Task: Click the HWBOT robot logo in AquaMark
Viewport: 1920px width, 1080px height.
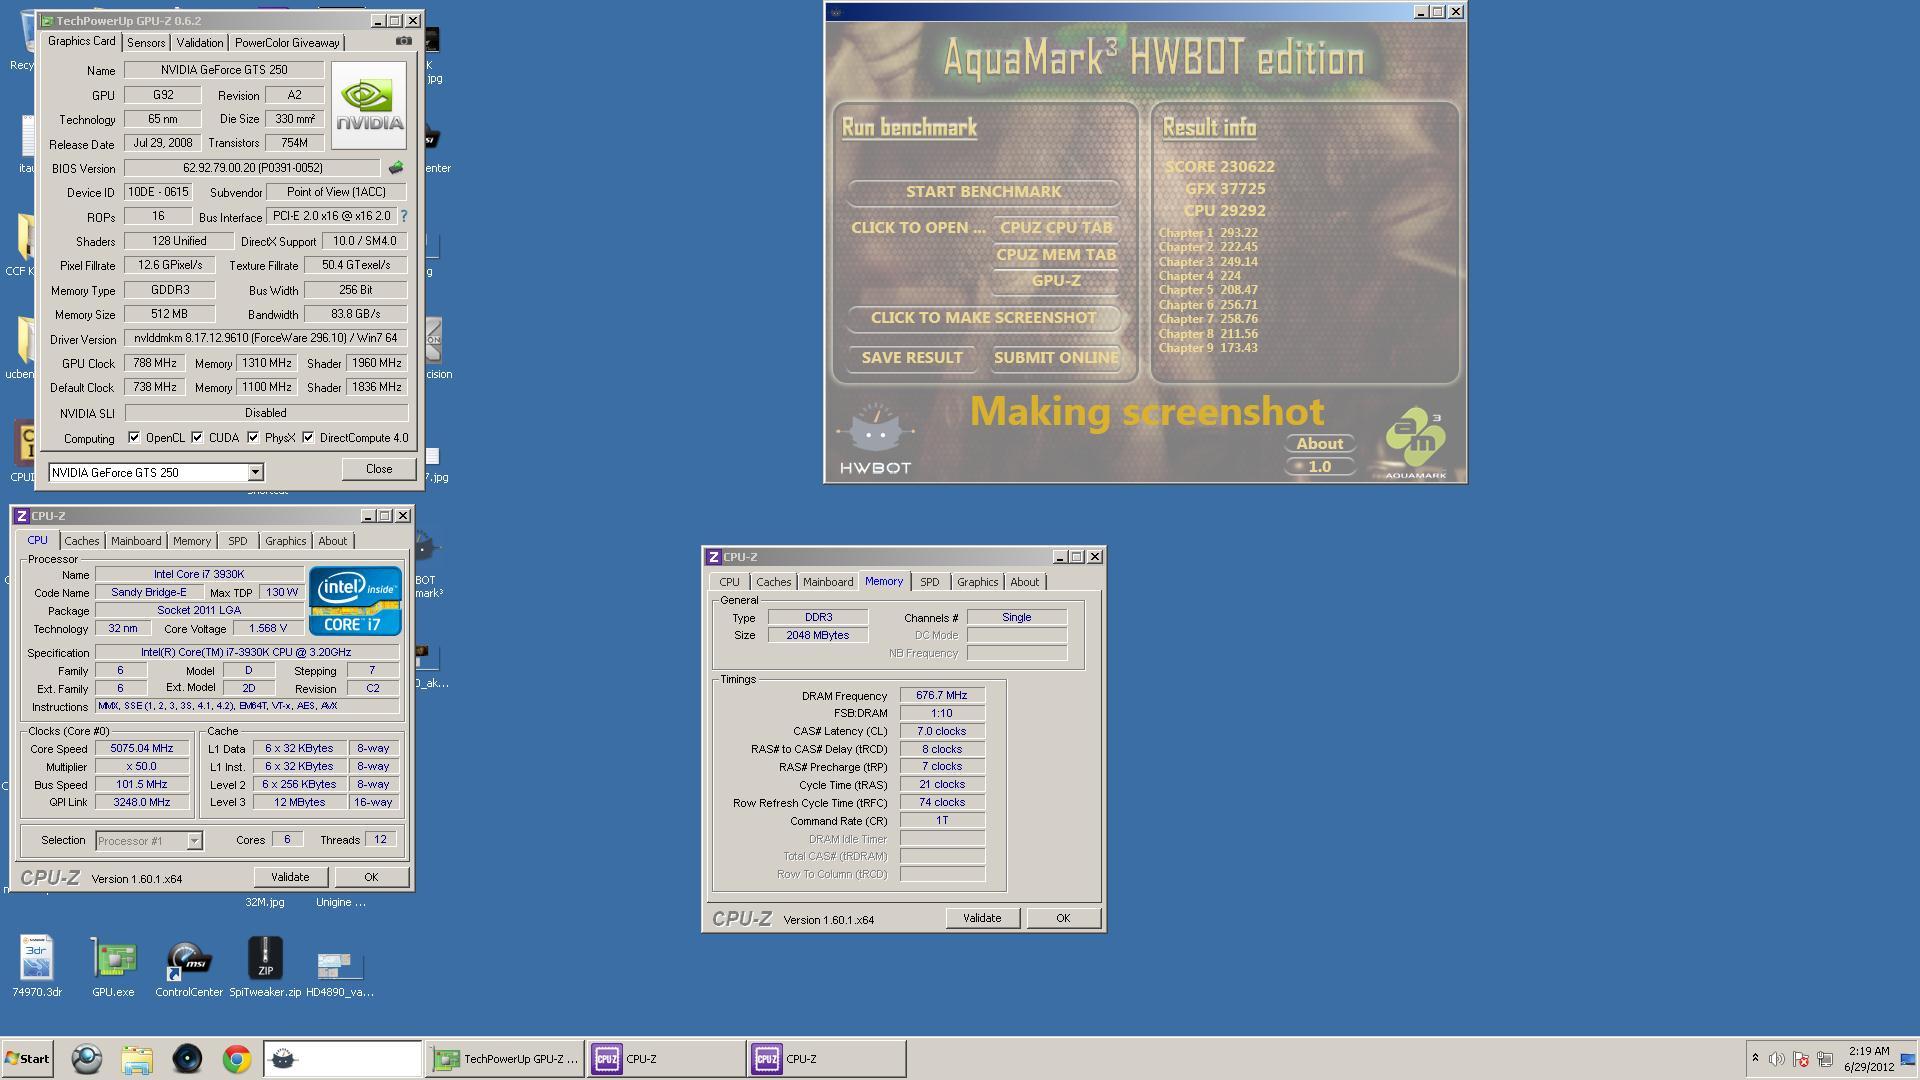Action: tap(876, 438)
